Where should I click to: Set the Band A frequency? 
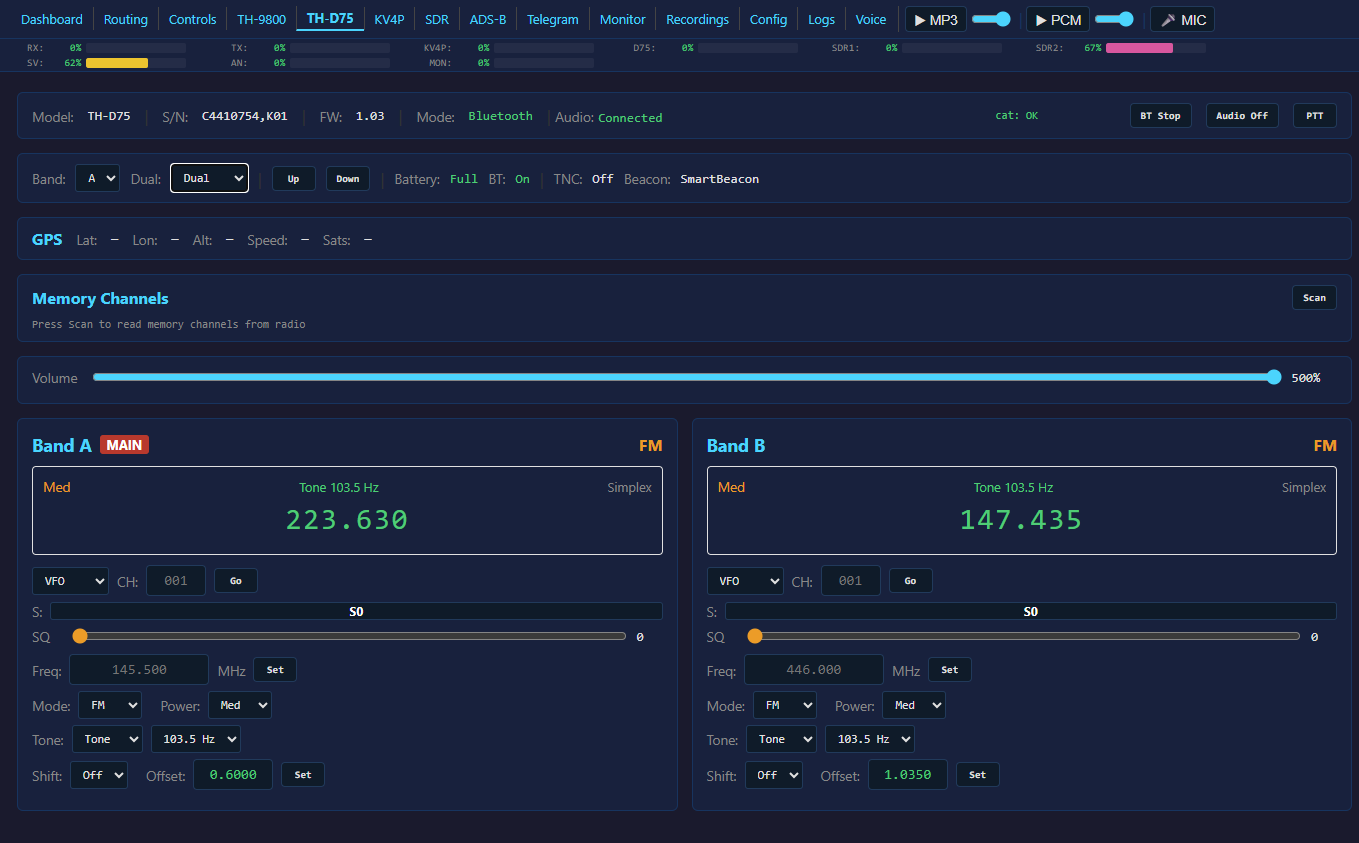coord(275,670)
